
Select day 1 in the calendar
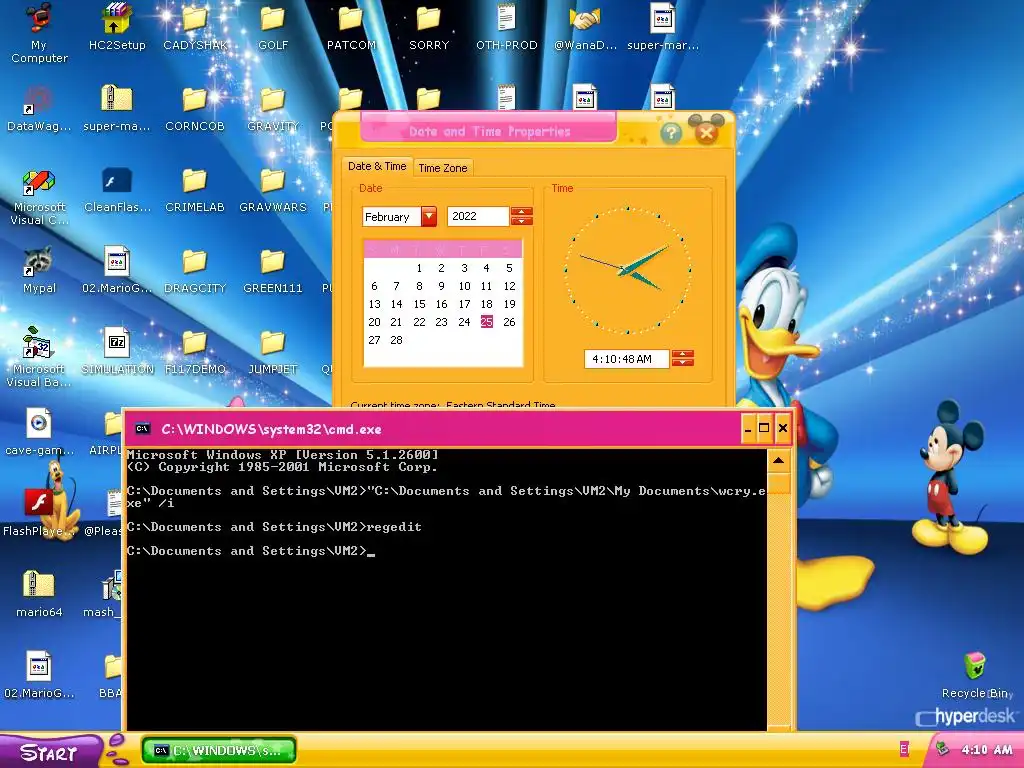pyautogui.click(x=419, y=268)
